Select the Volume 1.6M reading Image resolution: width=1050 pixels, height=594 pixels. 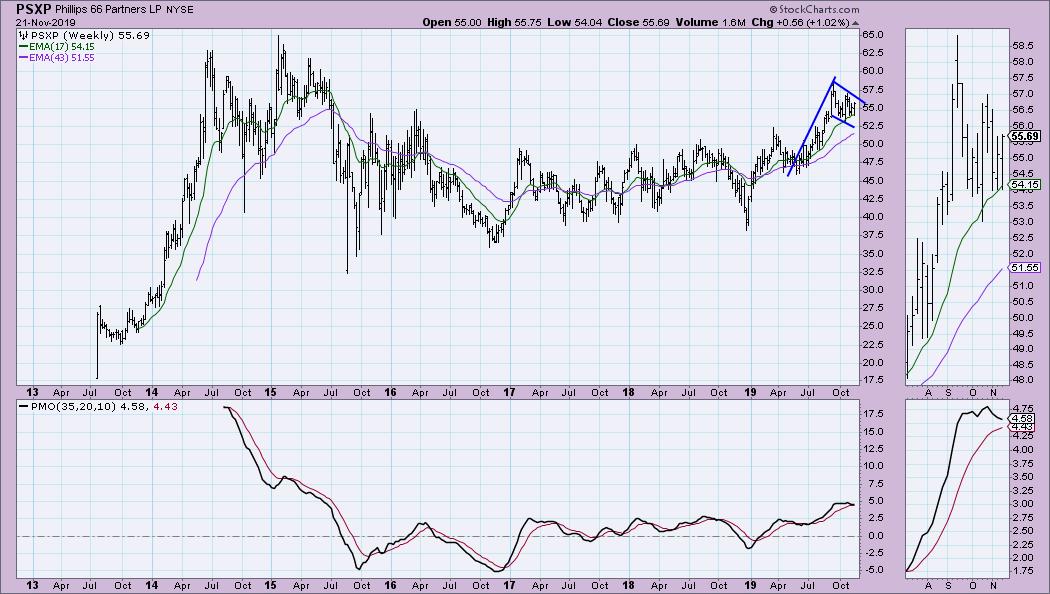[x=710, y=22]
